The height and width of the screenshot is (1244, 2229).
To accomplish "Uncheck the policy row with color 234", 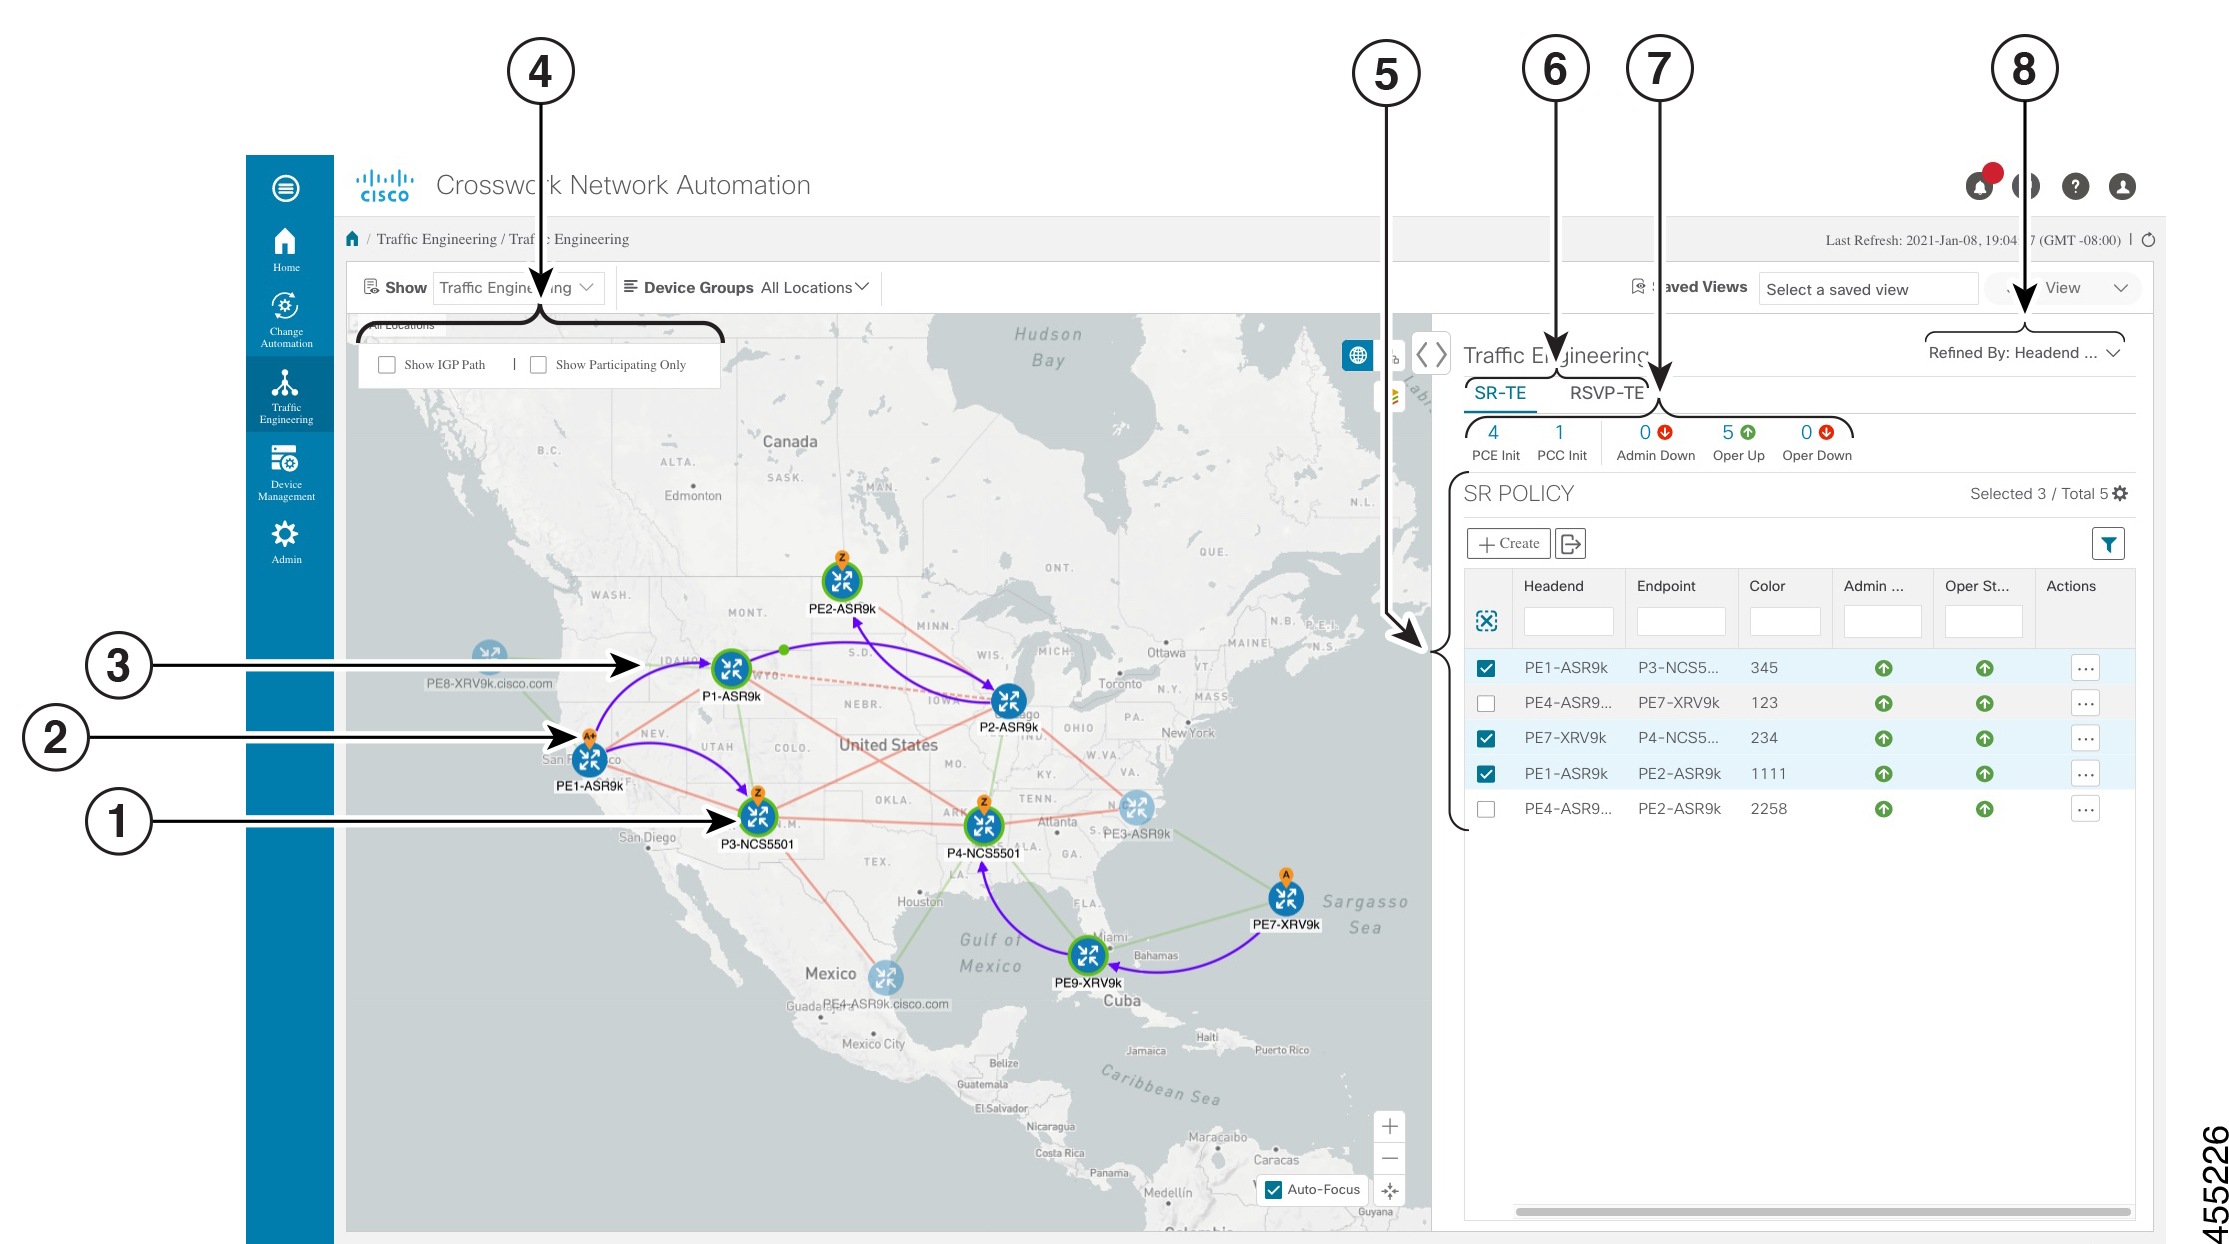I will (1486, 738).
